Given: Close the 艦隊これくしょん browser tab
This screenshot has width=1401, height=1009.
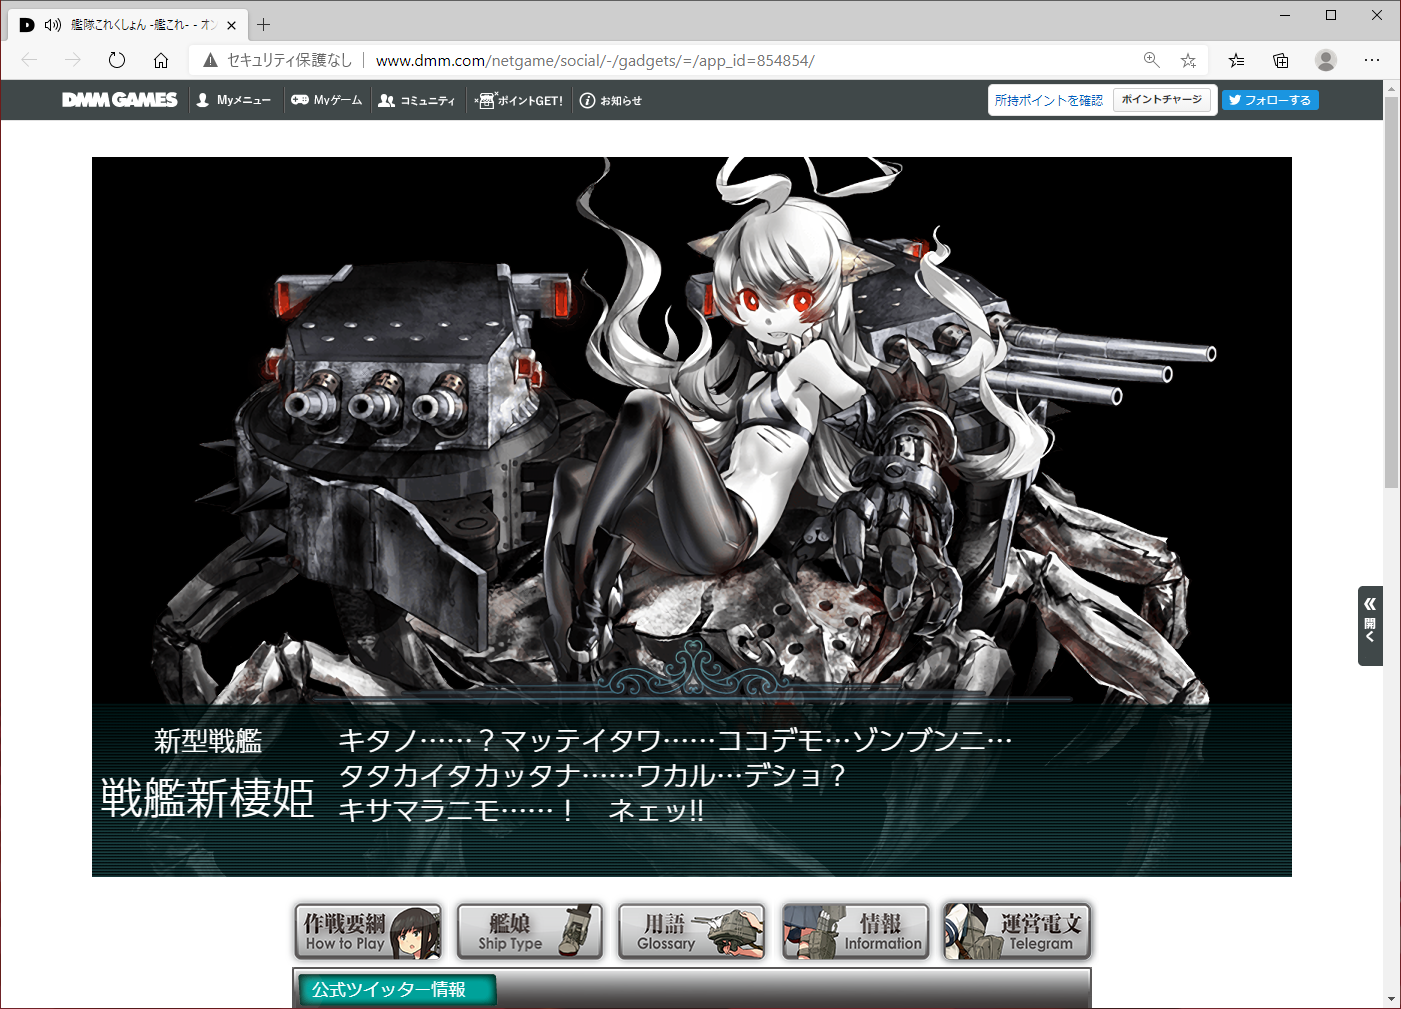Looking at the screenshot, I should pyautogui.click(x=231, y=25).
